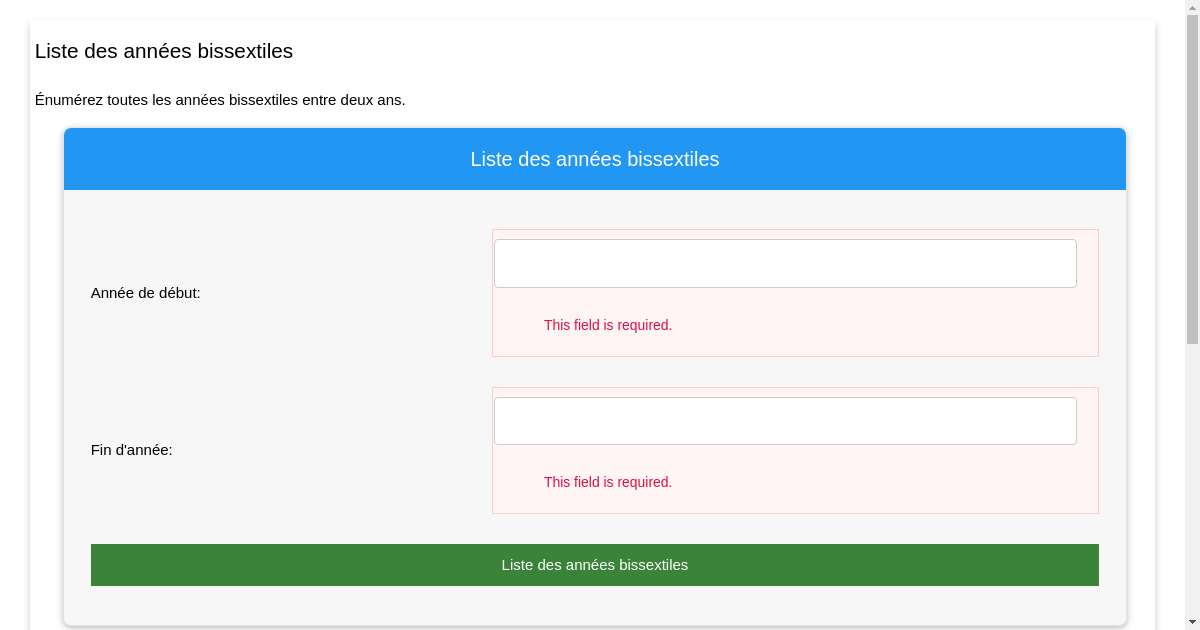Viewport: 1200px width, 630px height.
Task: Click the top page heading text
Action: [x=164, y=51]
